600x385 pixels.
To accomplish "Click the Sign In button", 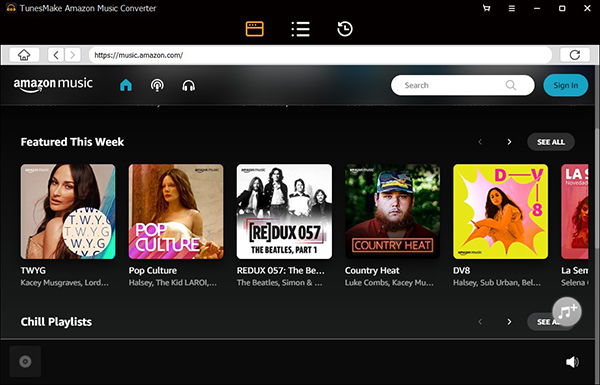I will click(x=566, y=85).
